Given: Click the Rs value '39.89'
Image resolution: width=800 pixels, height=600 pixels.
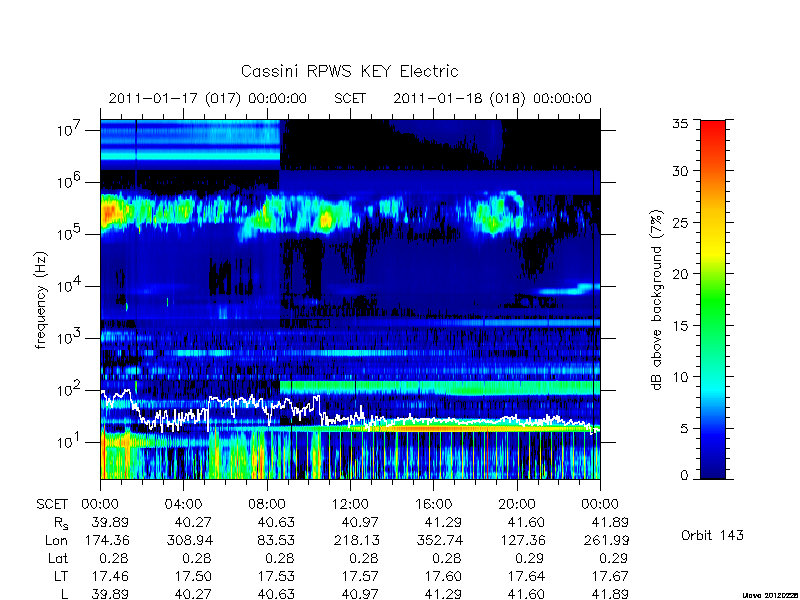Looking at the screenshot, I should click(x=110, y=522).
